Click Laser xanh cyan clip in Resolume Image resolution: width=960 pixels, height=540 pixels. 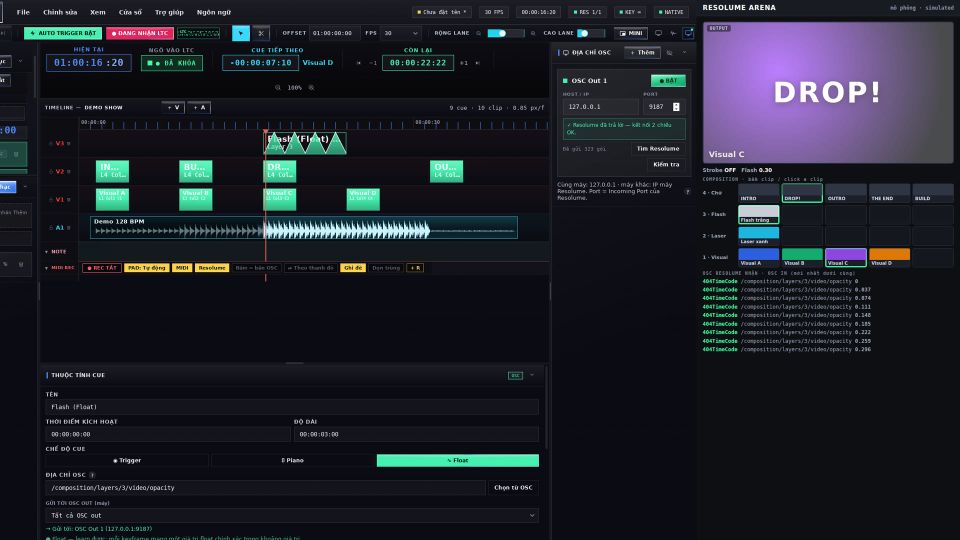point(759,236)
